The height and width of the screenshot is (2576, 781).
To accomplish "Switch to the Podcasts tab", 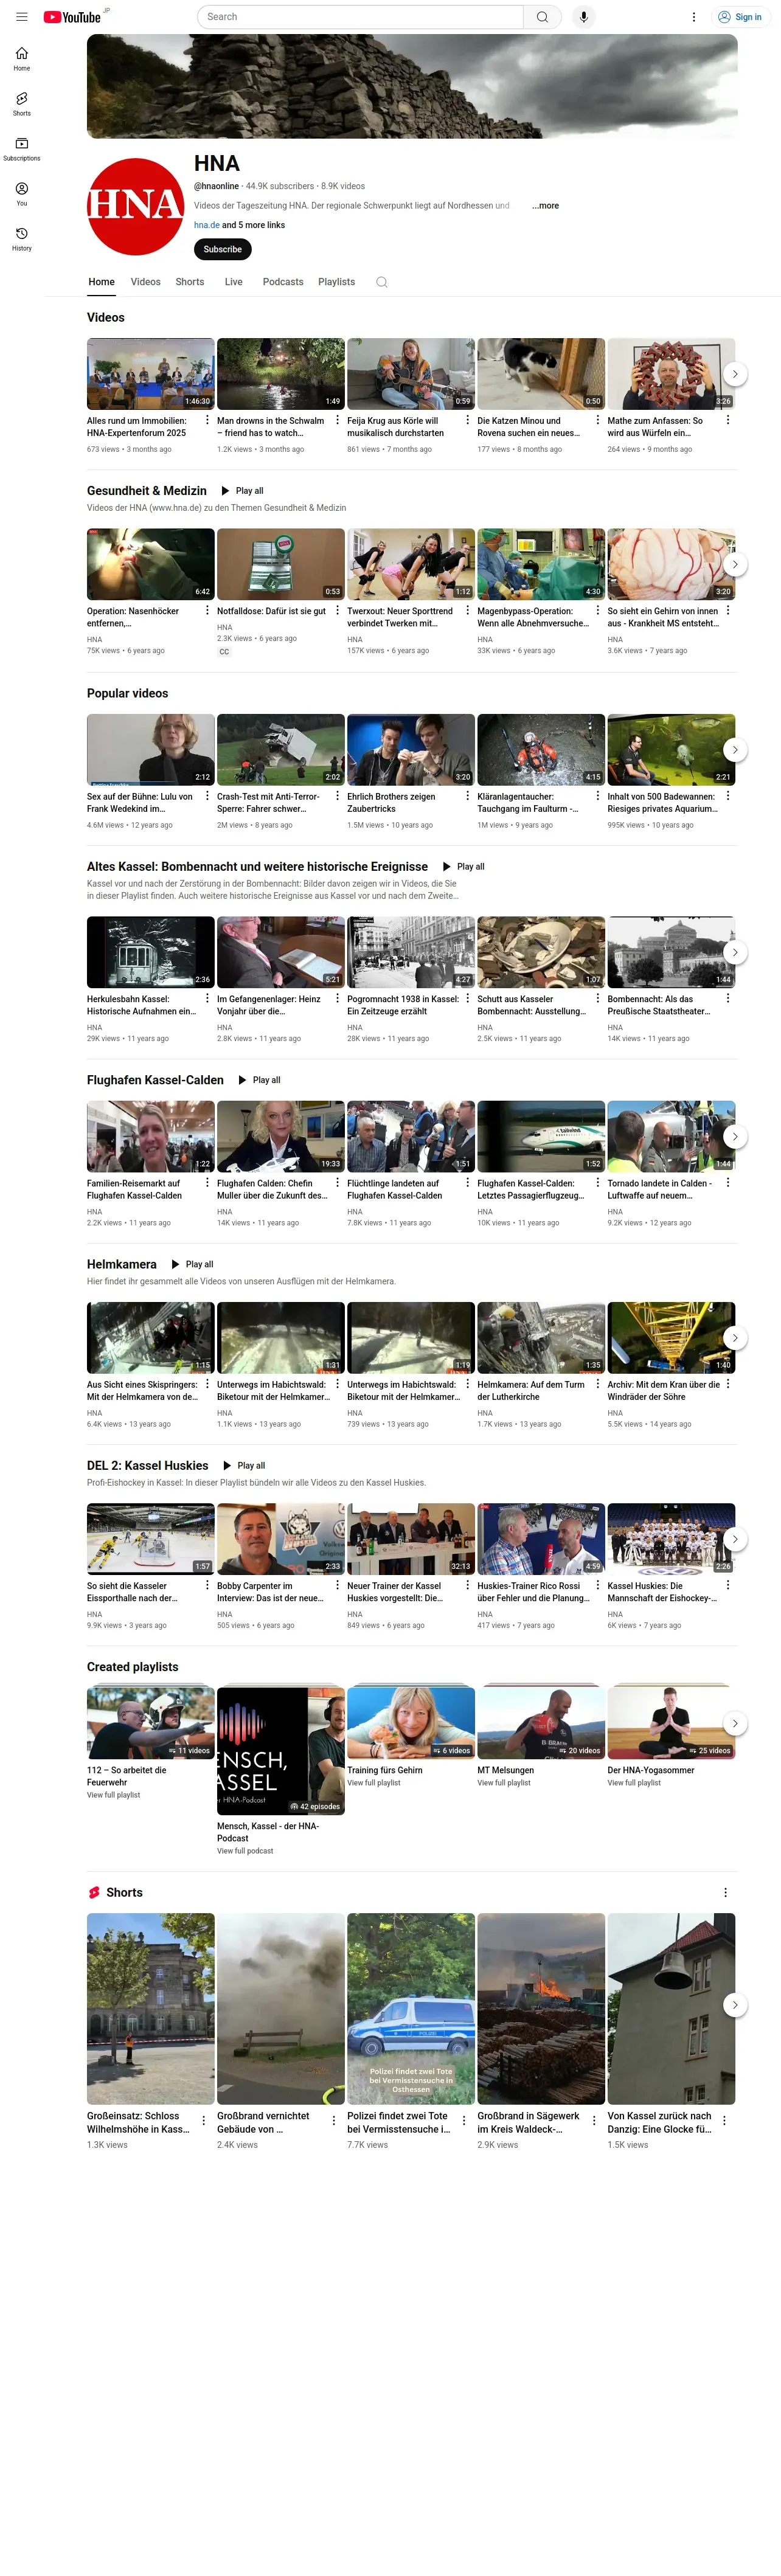I will (283, 282).
